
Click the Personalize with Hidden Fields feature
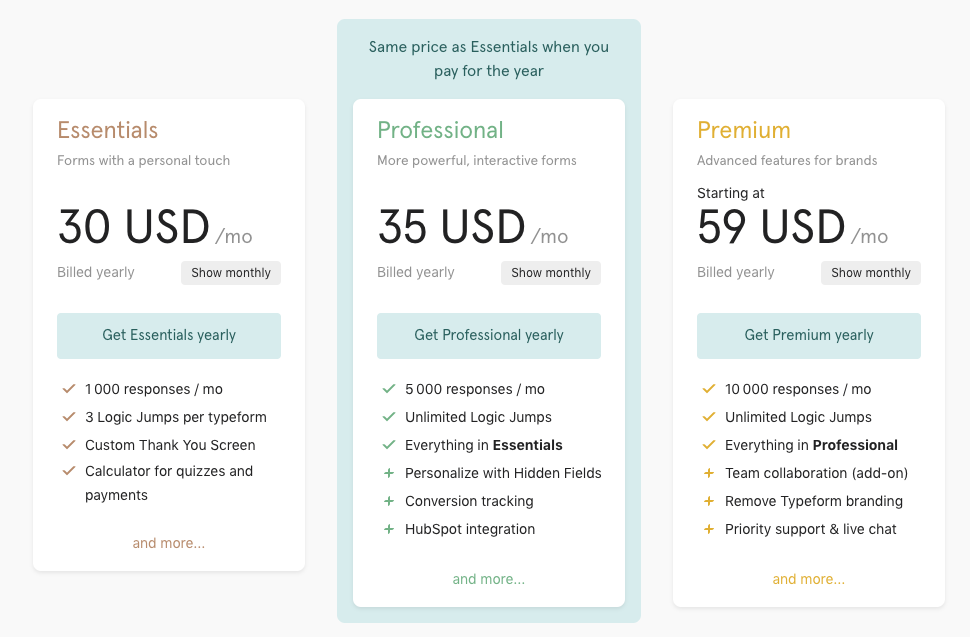pyautogui.click(x=503, y=473)
